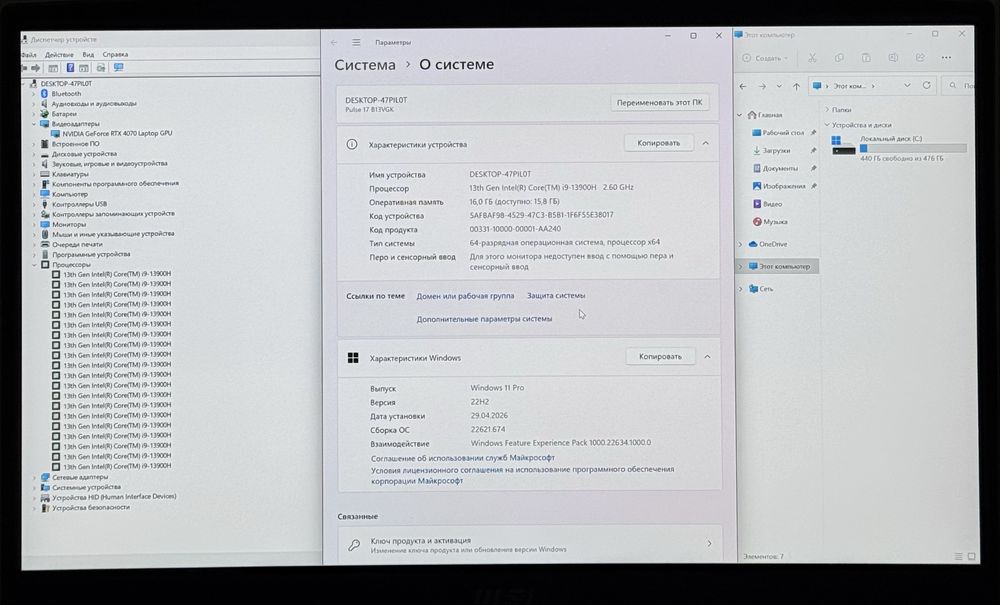Collapse Характеристики Windows section chevron

707,357
